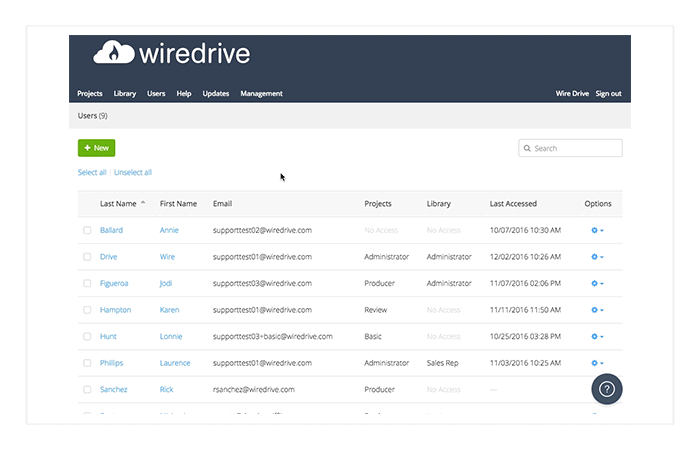Sort by Last Name column header

click(118, 204)
